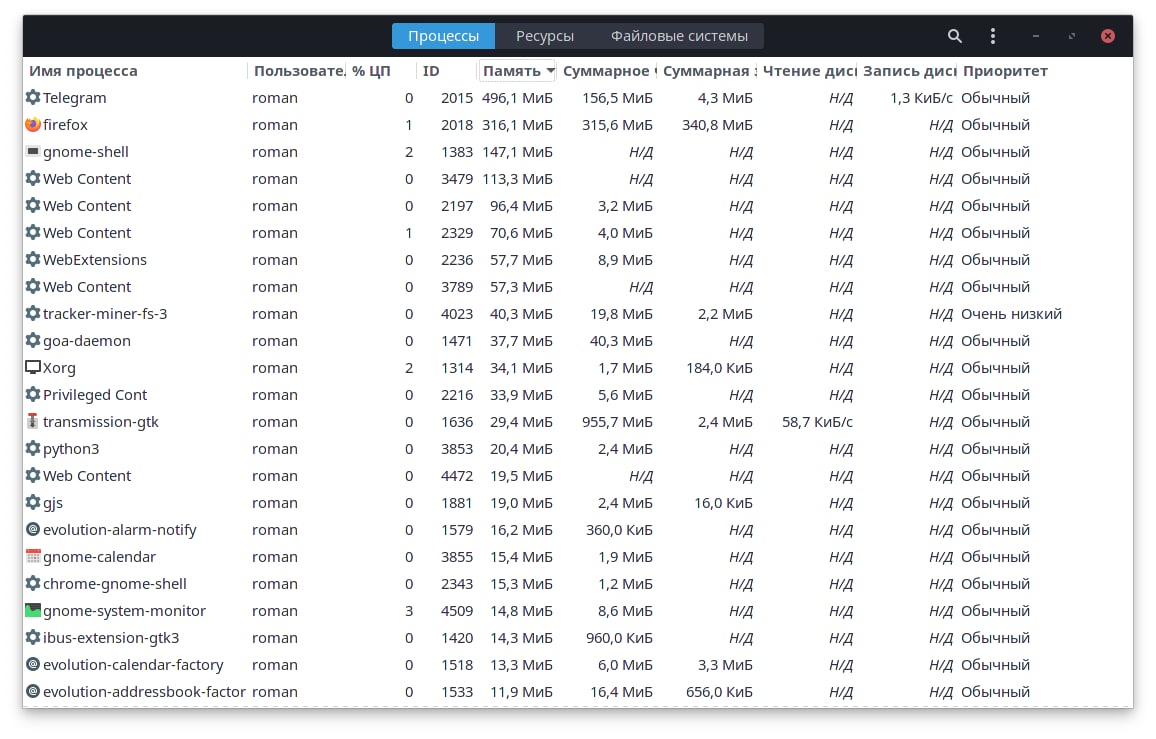Switch to the Ресурсы tab
Viewport: 1156px width, 739px height.
[545, 36]
